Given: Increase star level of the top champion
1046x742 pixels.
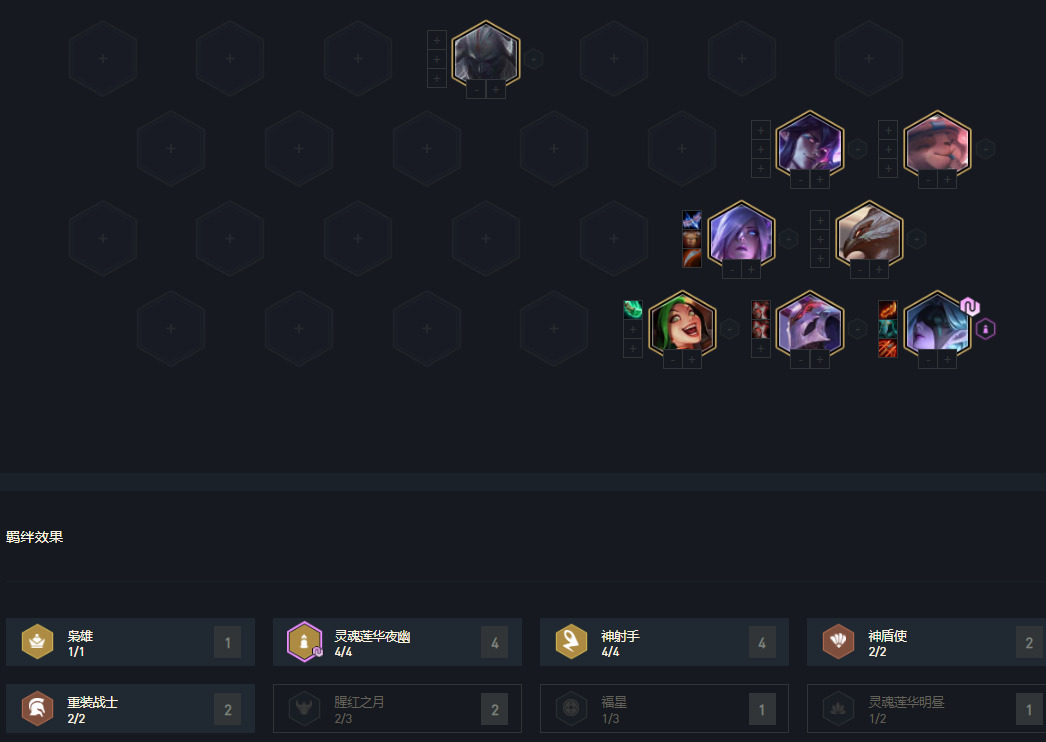Looking at the screenshot, I should click(x=496, y=90).
